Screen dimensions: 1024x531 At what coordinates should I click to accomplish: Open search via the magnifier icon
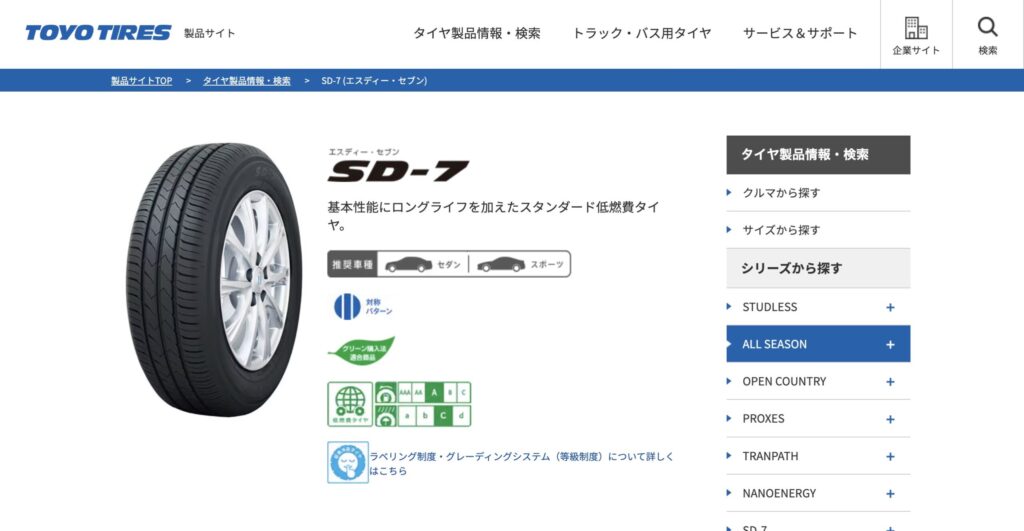[987, 27]
